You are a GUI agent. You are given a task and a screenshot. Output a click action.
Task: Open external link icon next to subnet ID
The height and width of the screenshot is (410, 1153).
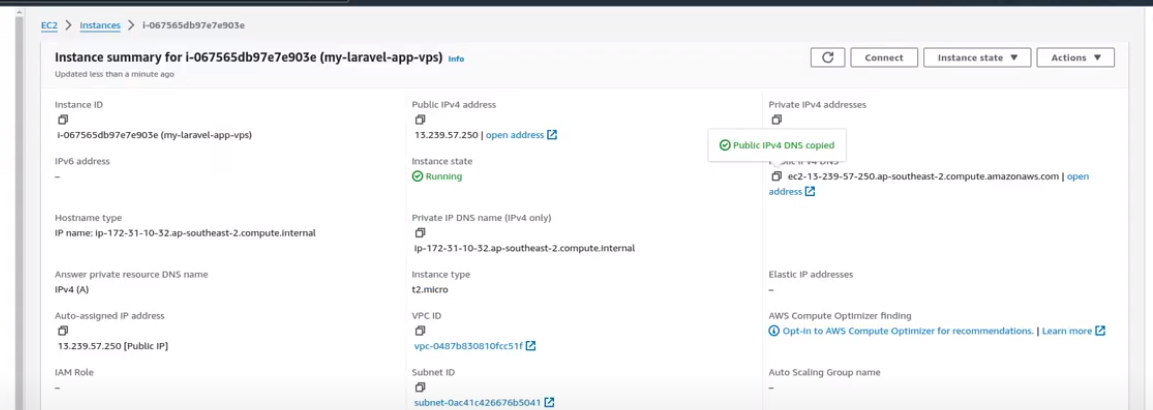(x=549, y=403)
